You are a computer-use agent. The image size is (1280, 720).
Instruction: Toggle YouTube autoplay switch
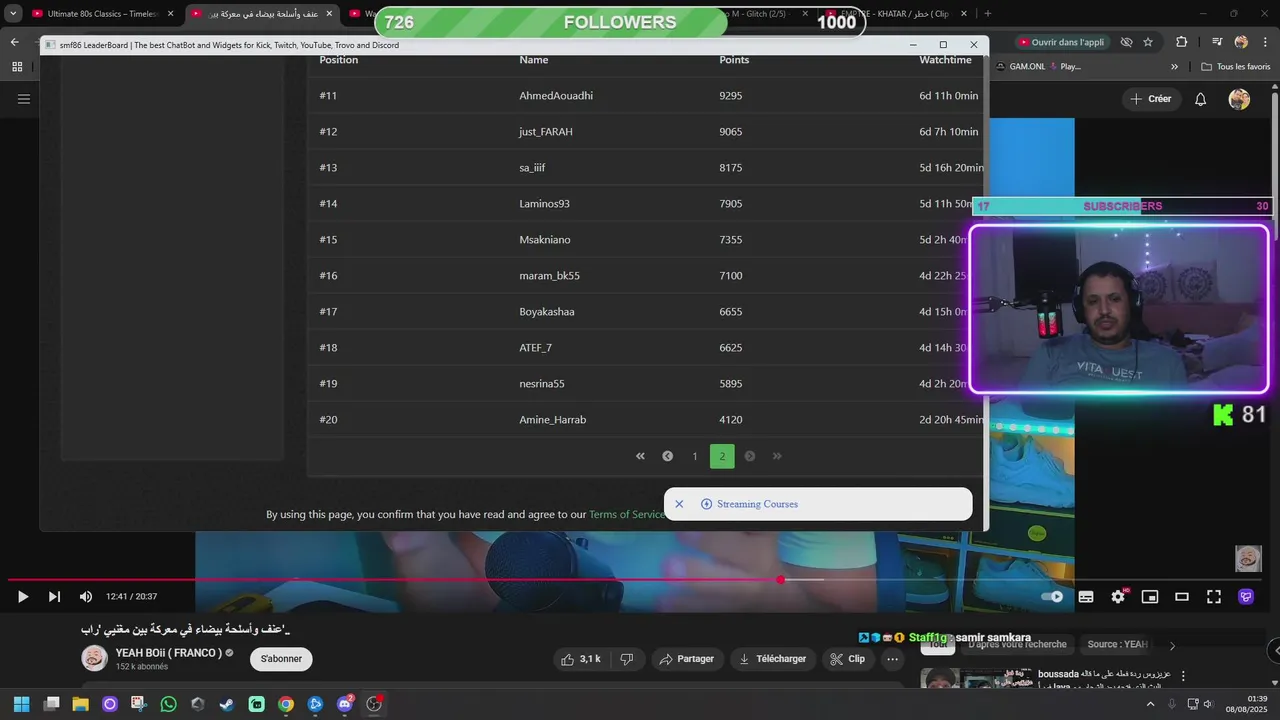[1052, 597]
